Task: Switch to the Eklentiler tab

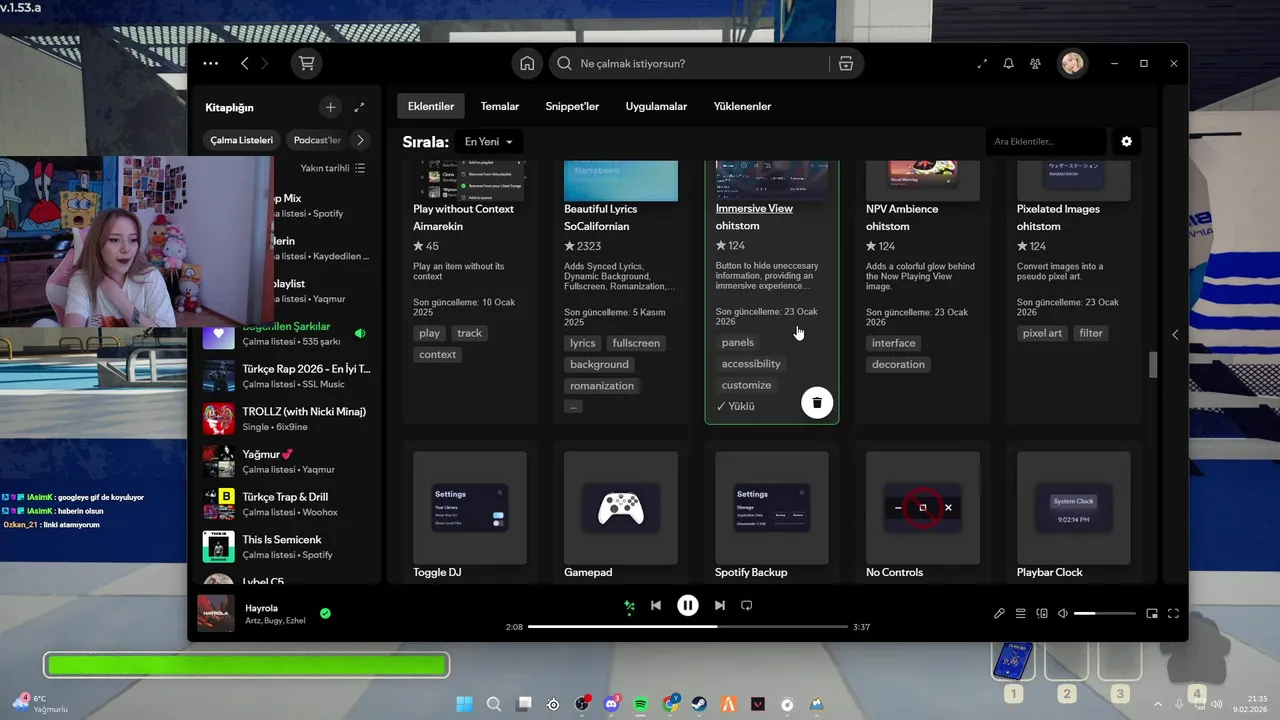Action: point(431,106)
